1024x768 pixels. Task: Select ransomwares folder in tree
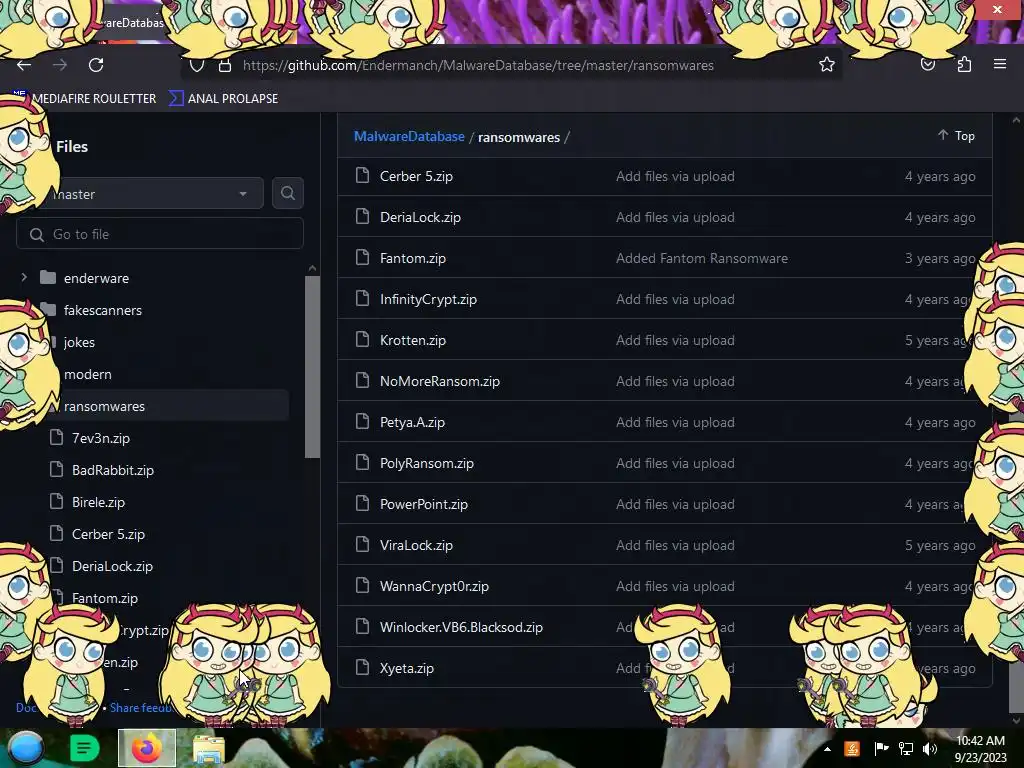pyautogui.click(x=104, y=406)
